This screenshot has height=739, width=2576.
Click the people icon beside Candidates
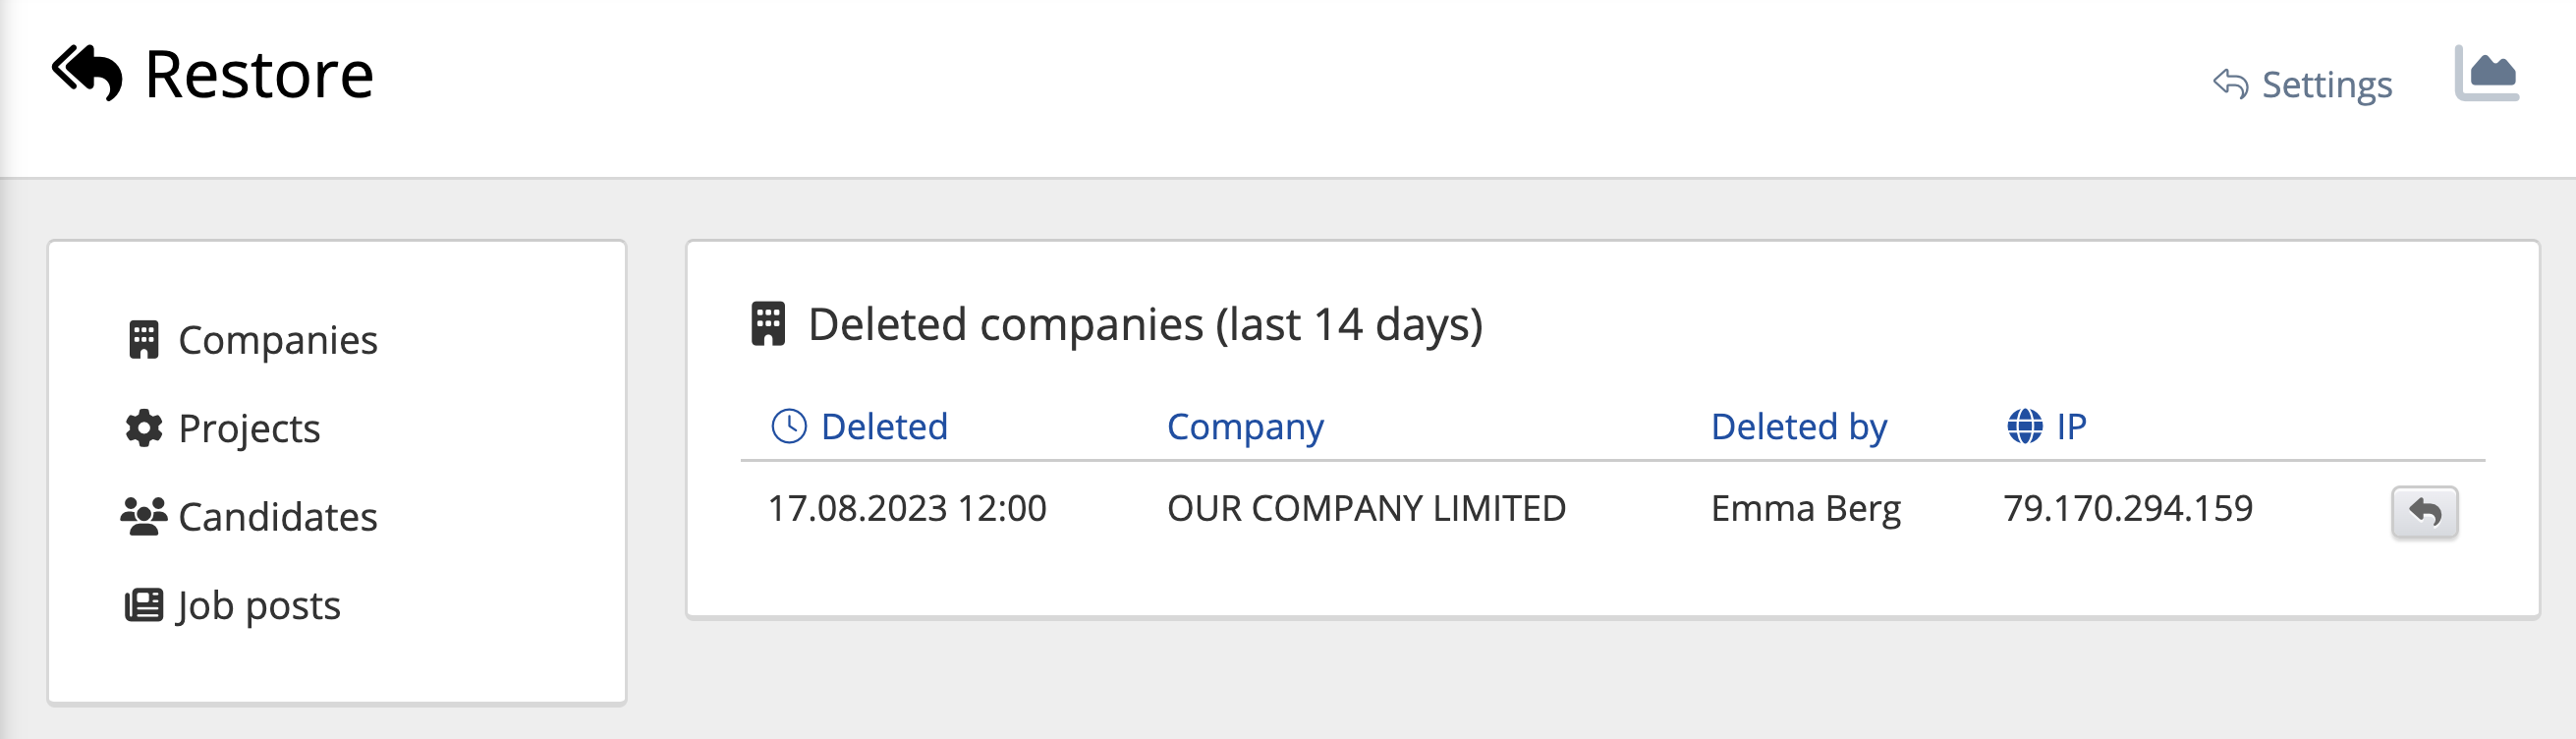pyautogui.click(x=143, y=516)
